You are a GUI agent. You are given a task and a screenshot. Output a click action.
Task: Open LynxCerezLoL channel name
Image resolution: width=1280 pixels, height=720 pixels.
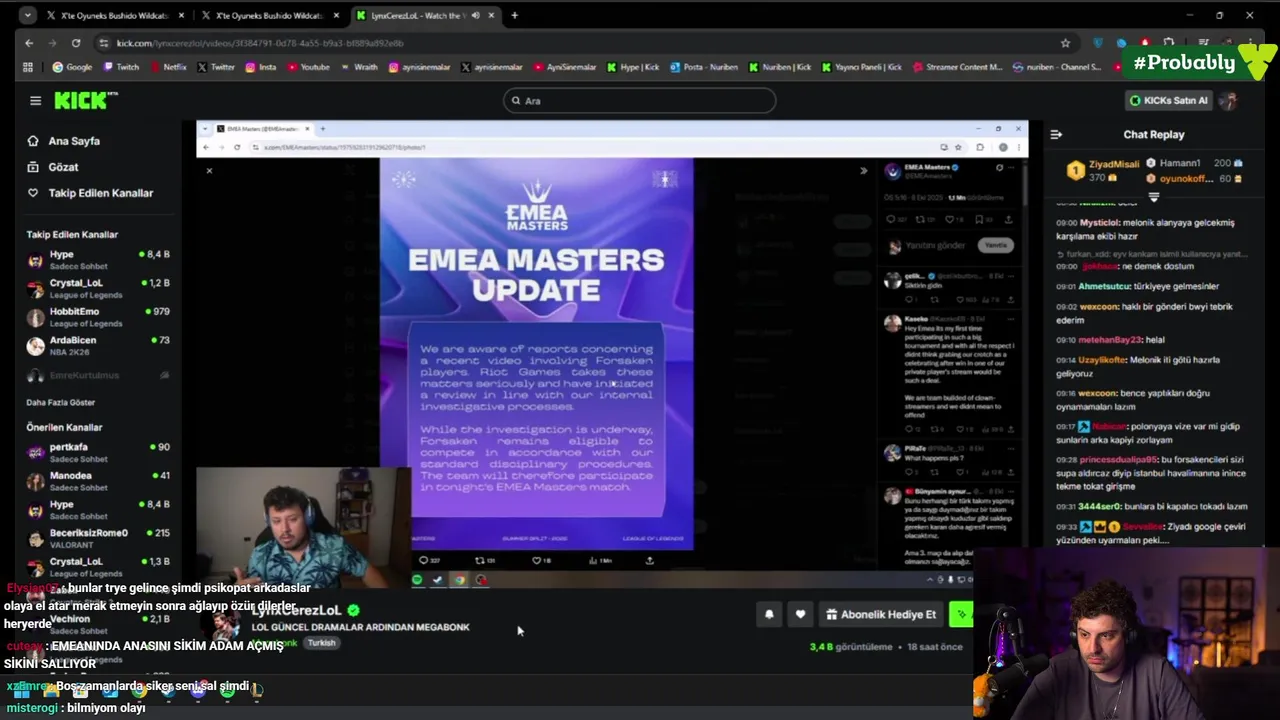[x=297, y=610]
